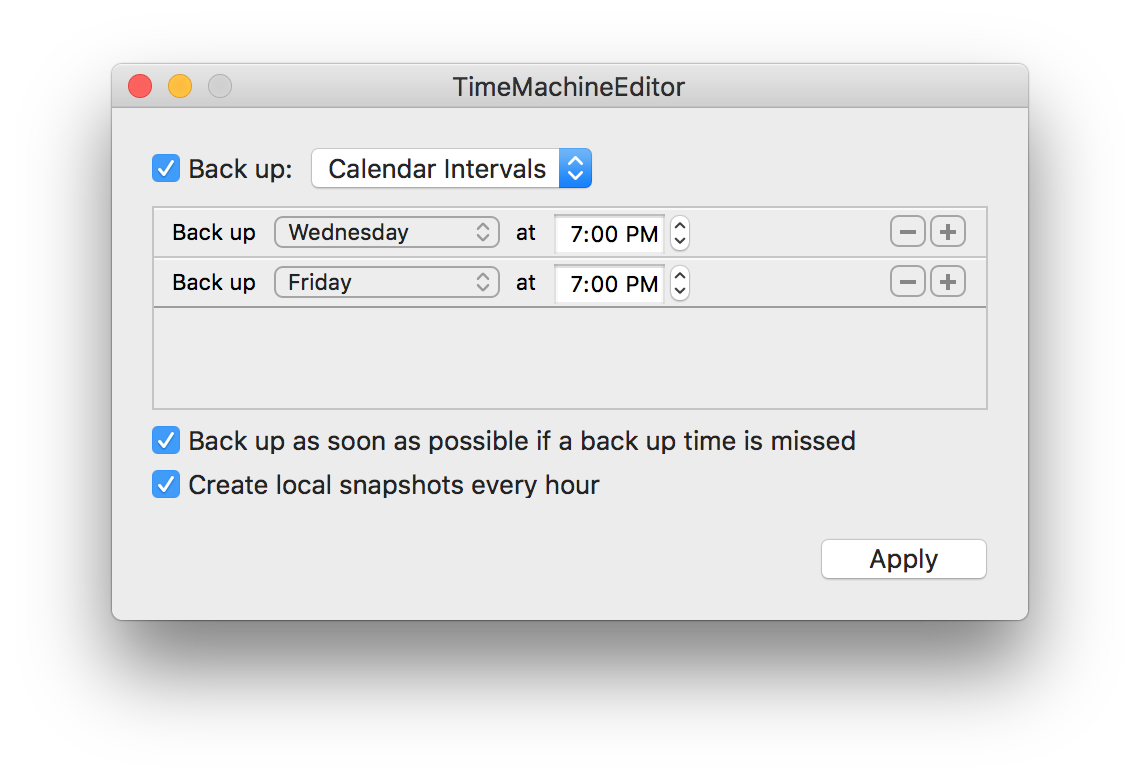Minimize the TimeMachineEditor window
The width and height of the screenshot is (1140, 780).
(180, 87)
